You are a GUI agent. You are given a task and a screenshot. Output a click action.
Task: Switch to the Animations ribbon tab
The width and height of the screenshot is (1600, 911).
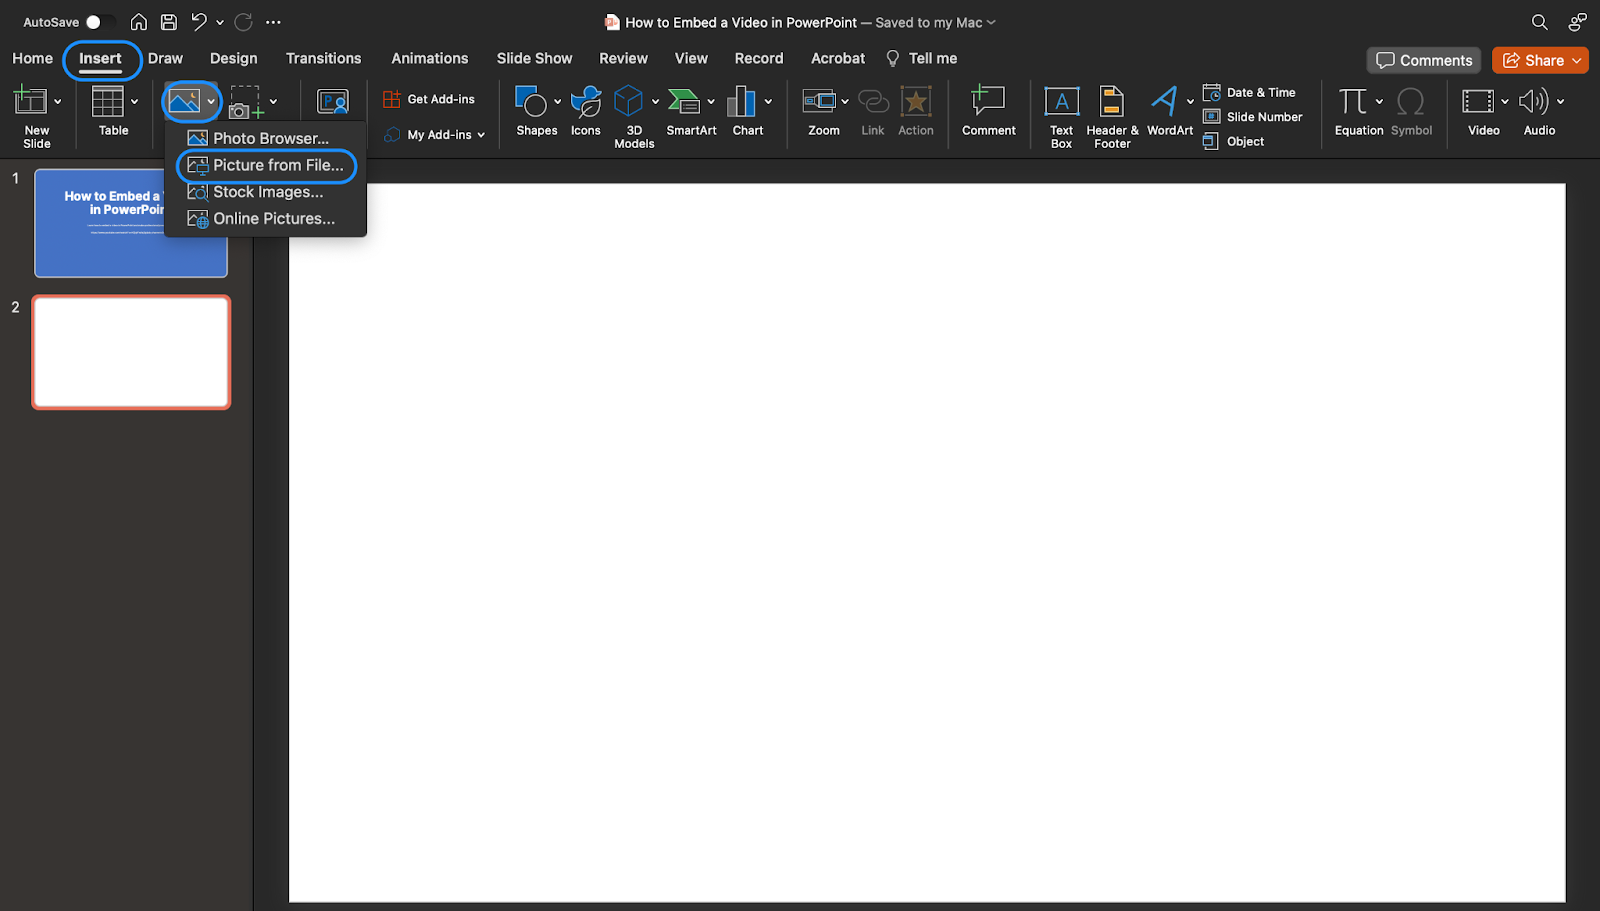[x=430, y=58]
